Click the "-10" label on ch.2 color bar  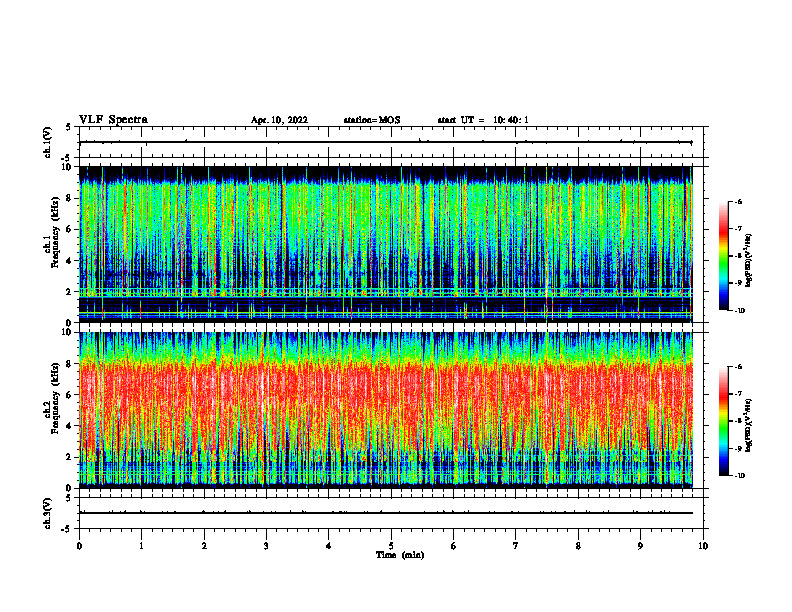[740, 476]
